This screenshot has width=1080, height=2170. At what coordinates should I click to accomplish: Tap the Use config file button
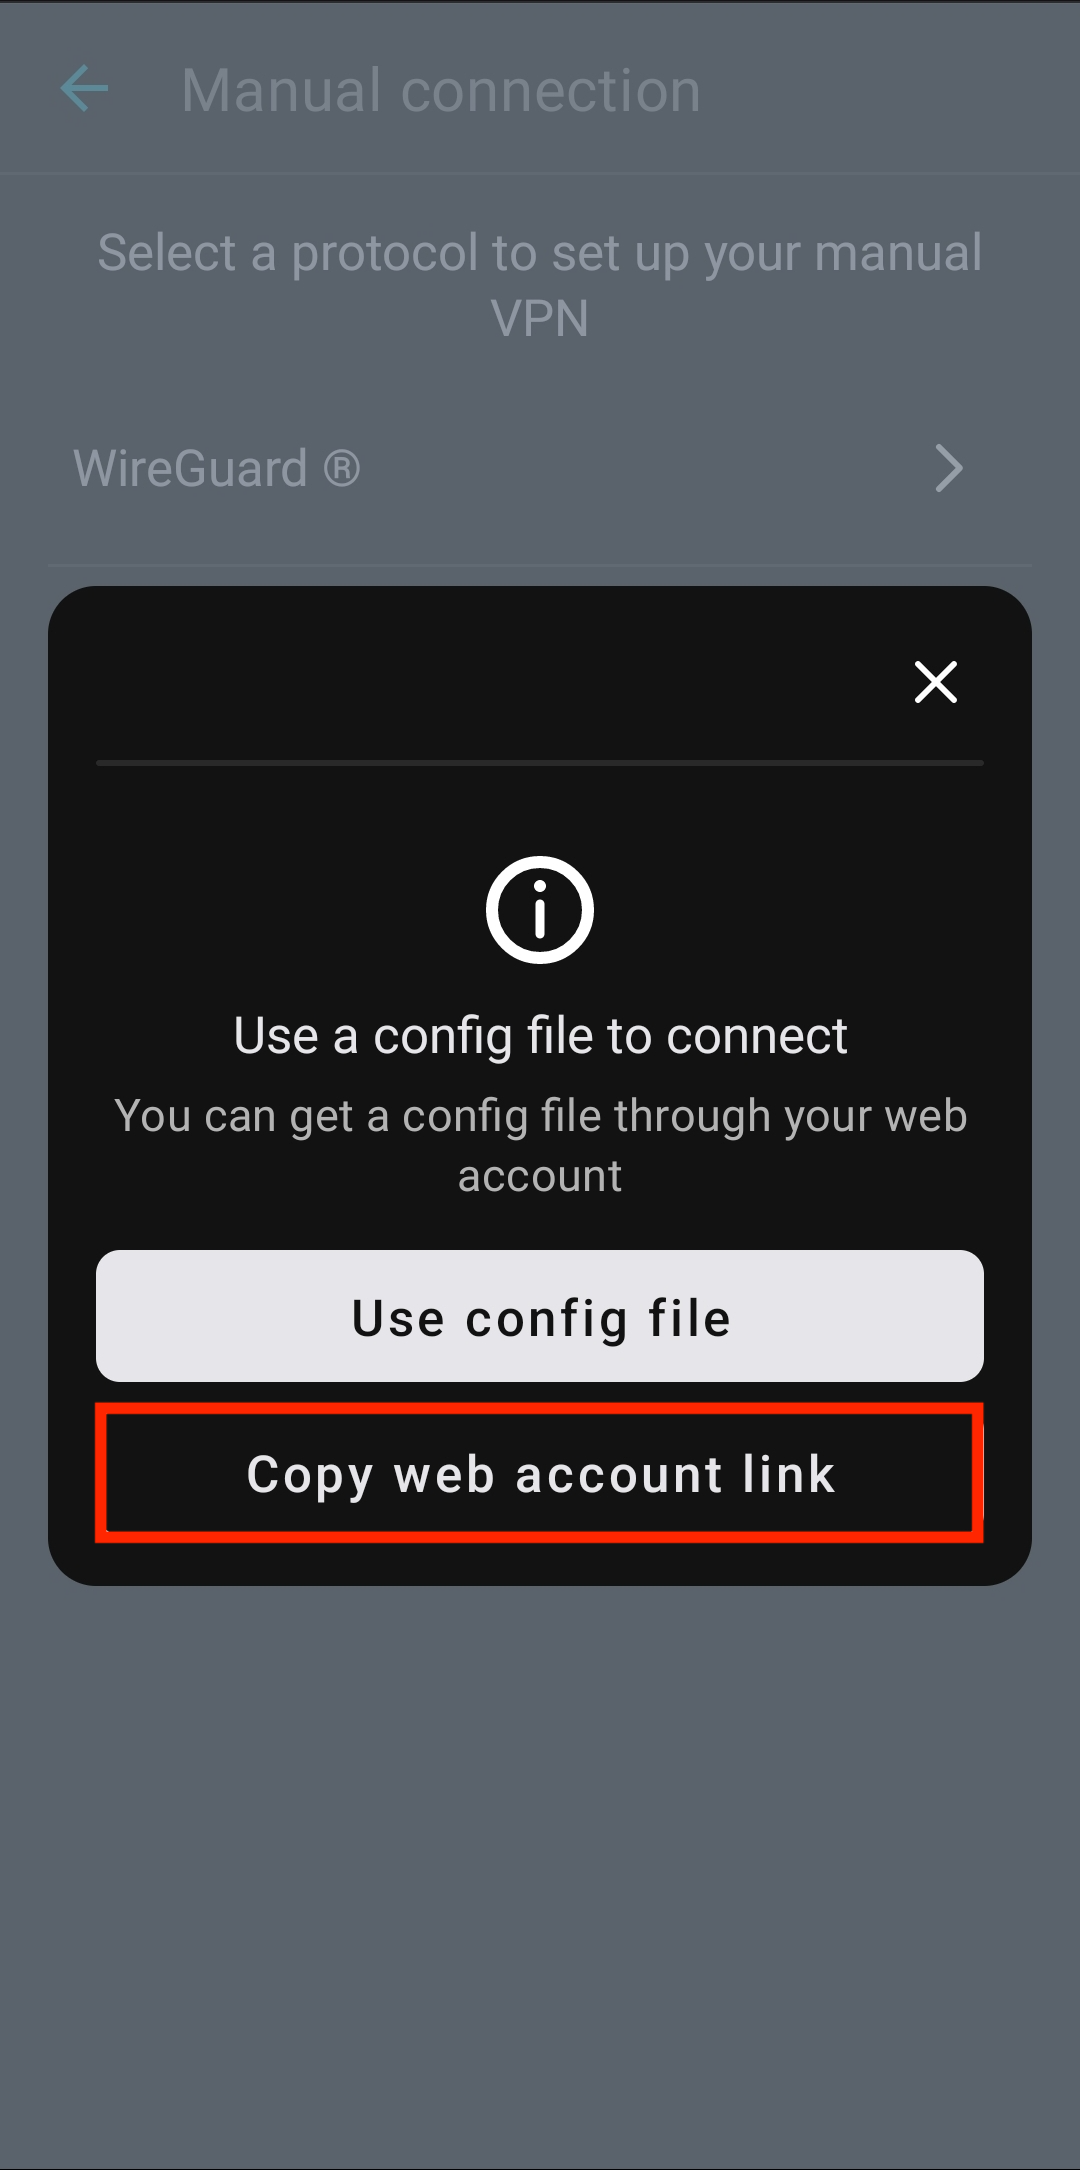click(540, 1316)
